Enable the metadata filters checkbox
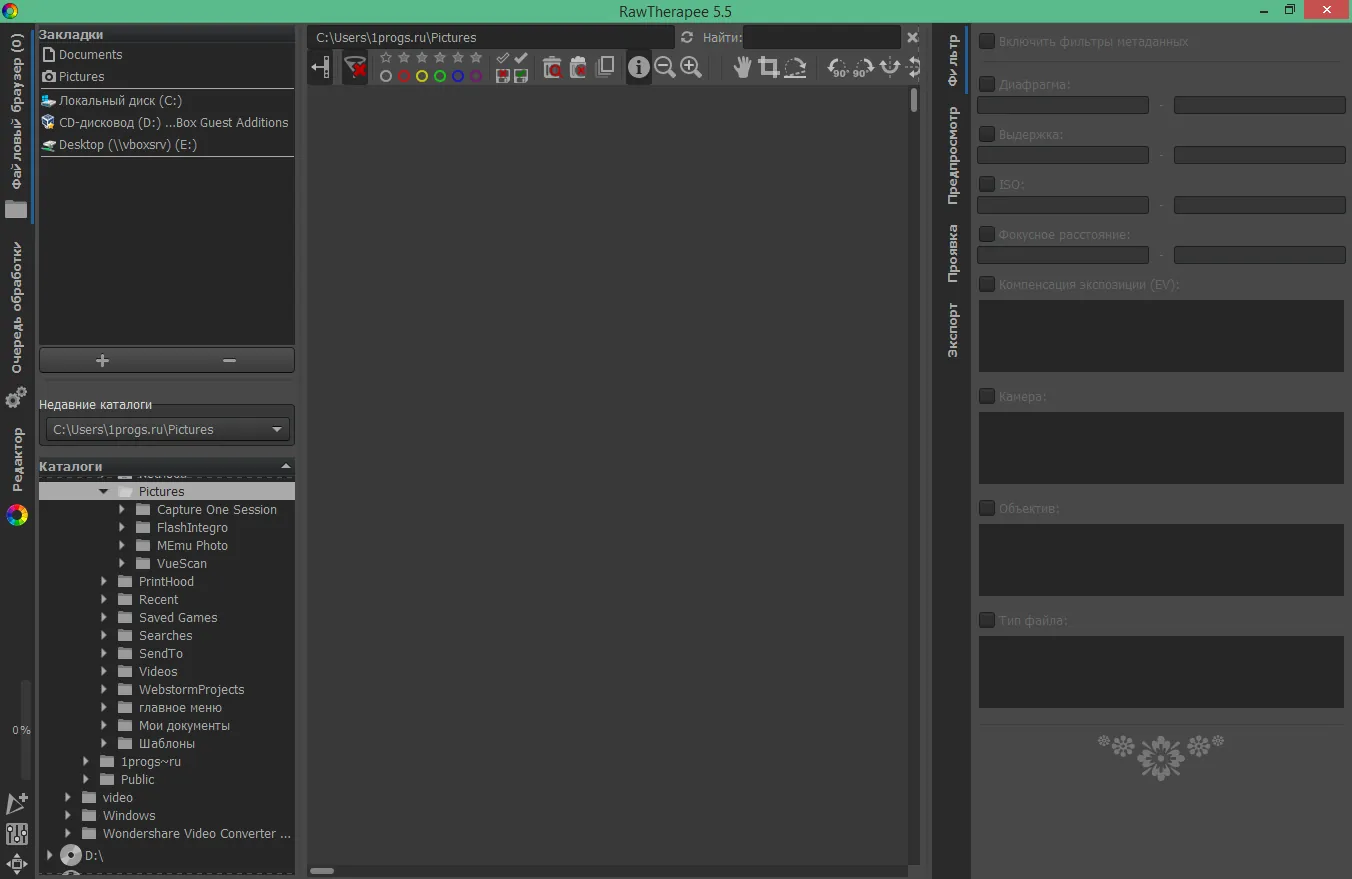 (x=987, y=42)
